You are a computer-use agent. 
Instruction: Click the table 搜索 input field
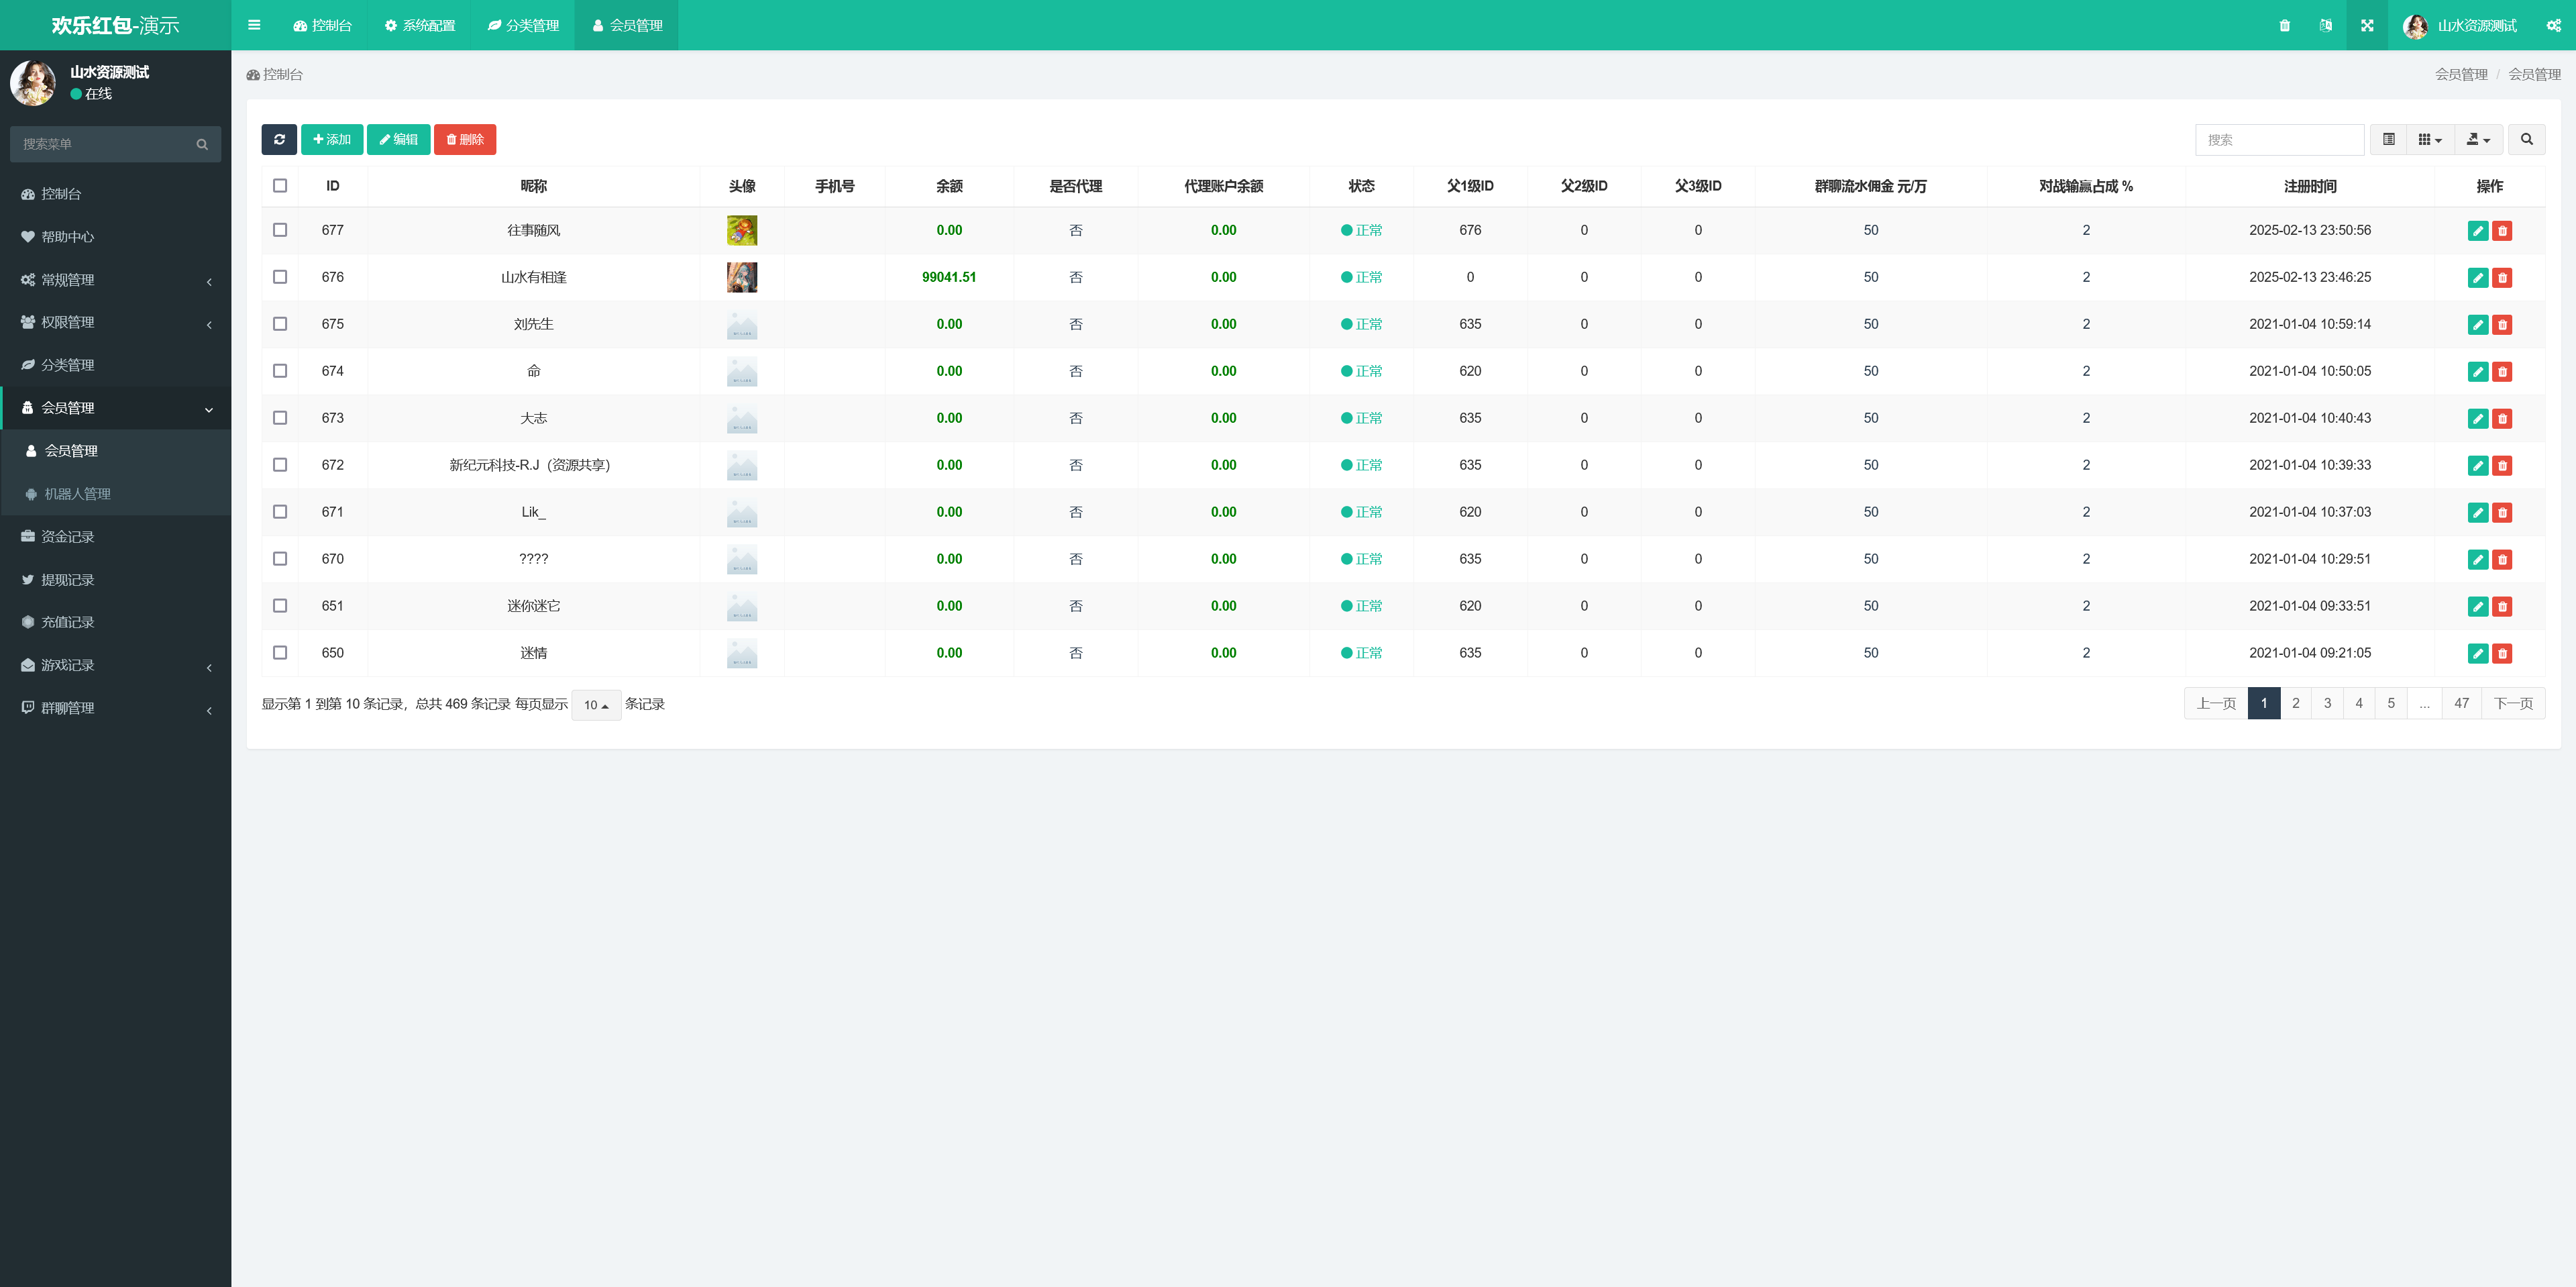click(x=2279, y=139)
